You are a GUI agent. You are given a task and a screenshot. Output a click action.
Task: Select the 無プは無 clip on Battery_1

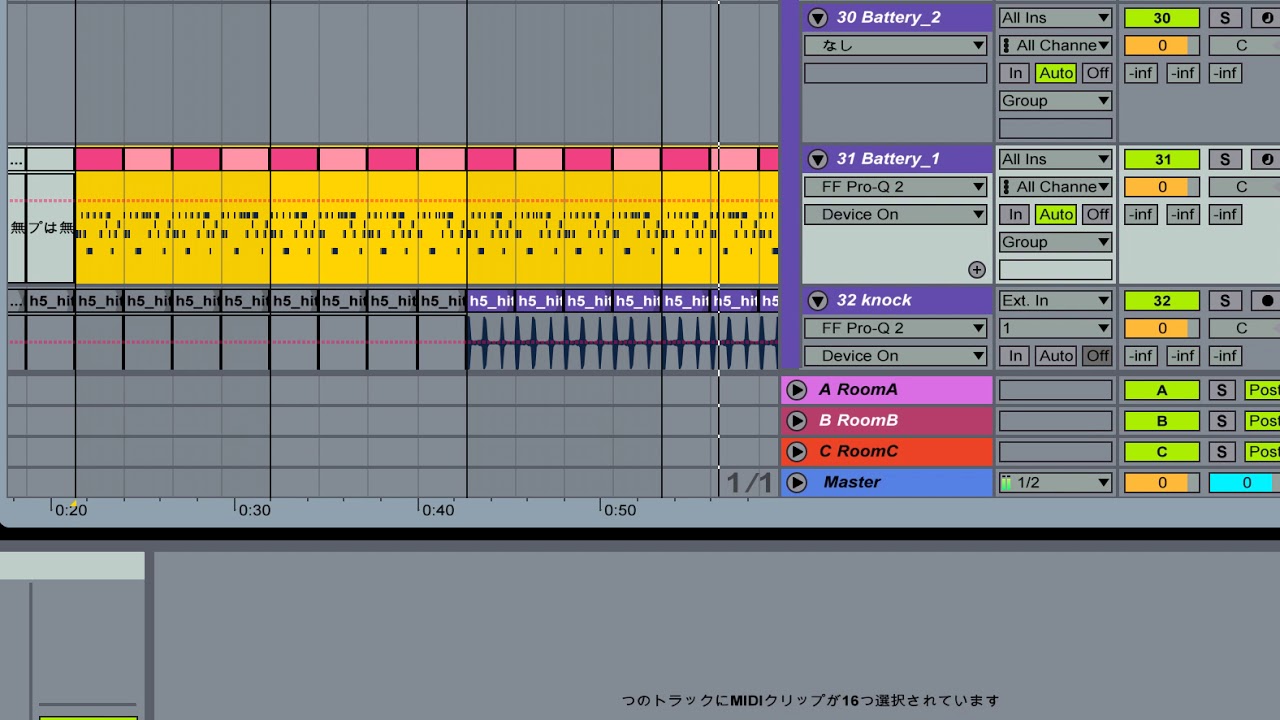point(41,228)
